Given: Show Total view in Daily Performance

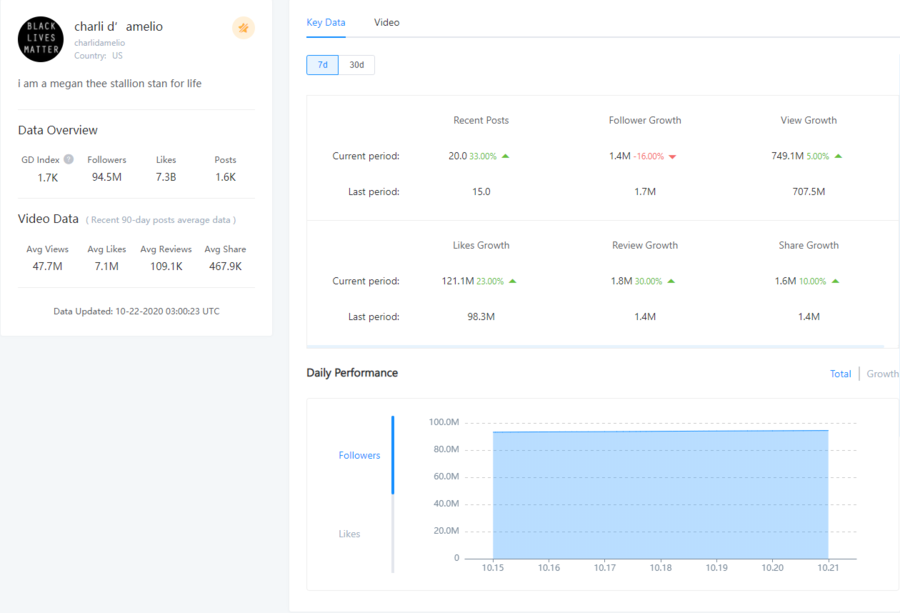Looking at the screenshot, I should pos(840,374).
